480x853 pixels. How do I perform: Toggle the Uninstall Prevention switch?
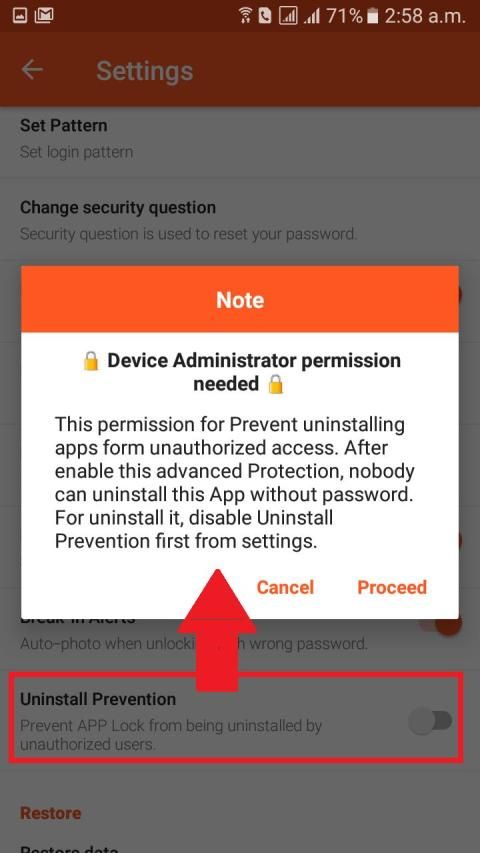pos(431,722)
